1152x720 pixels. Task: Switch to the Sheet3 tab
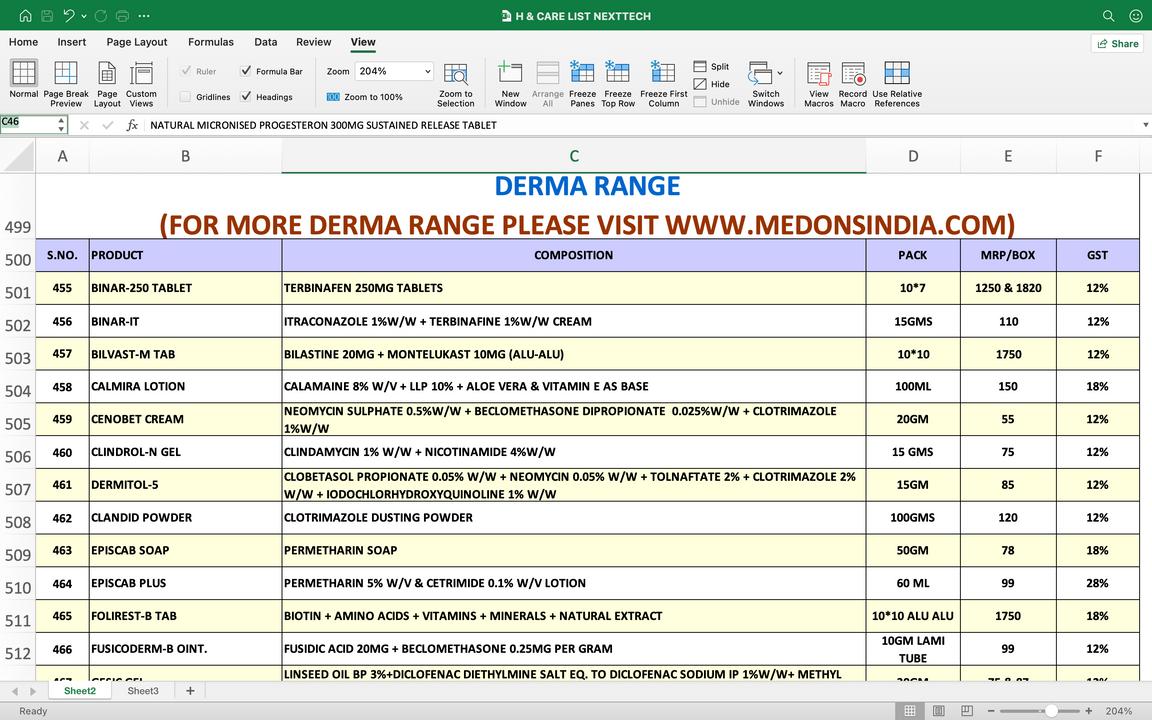pos(143,691)
